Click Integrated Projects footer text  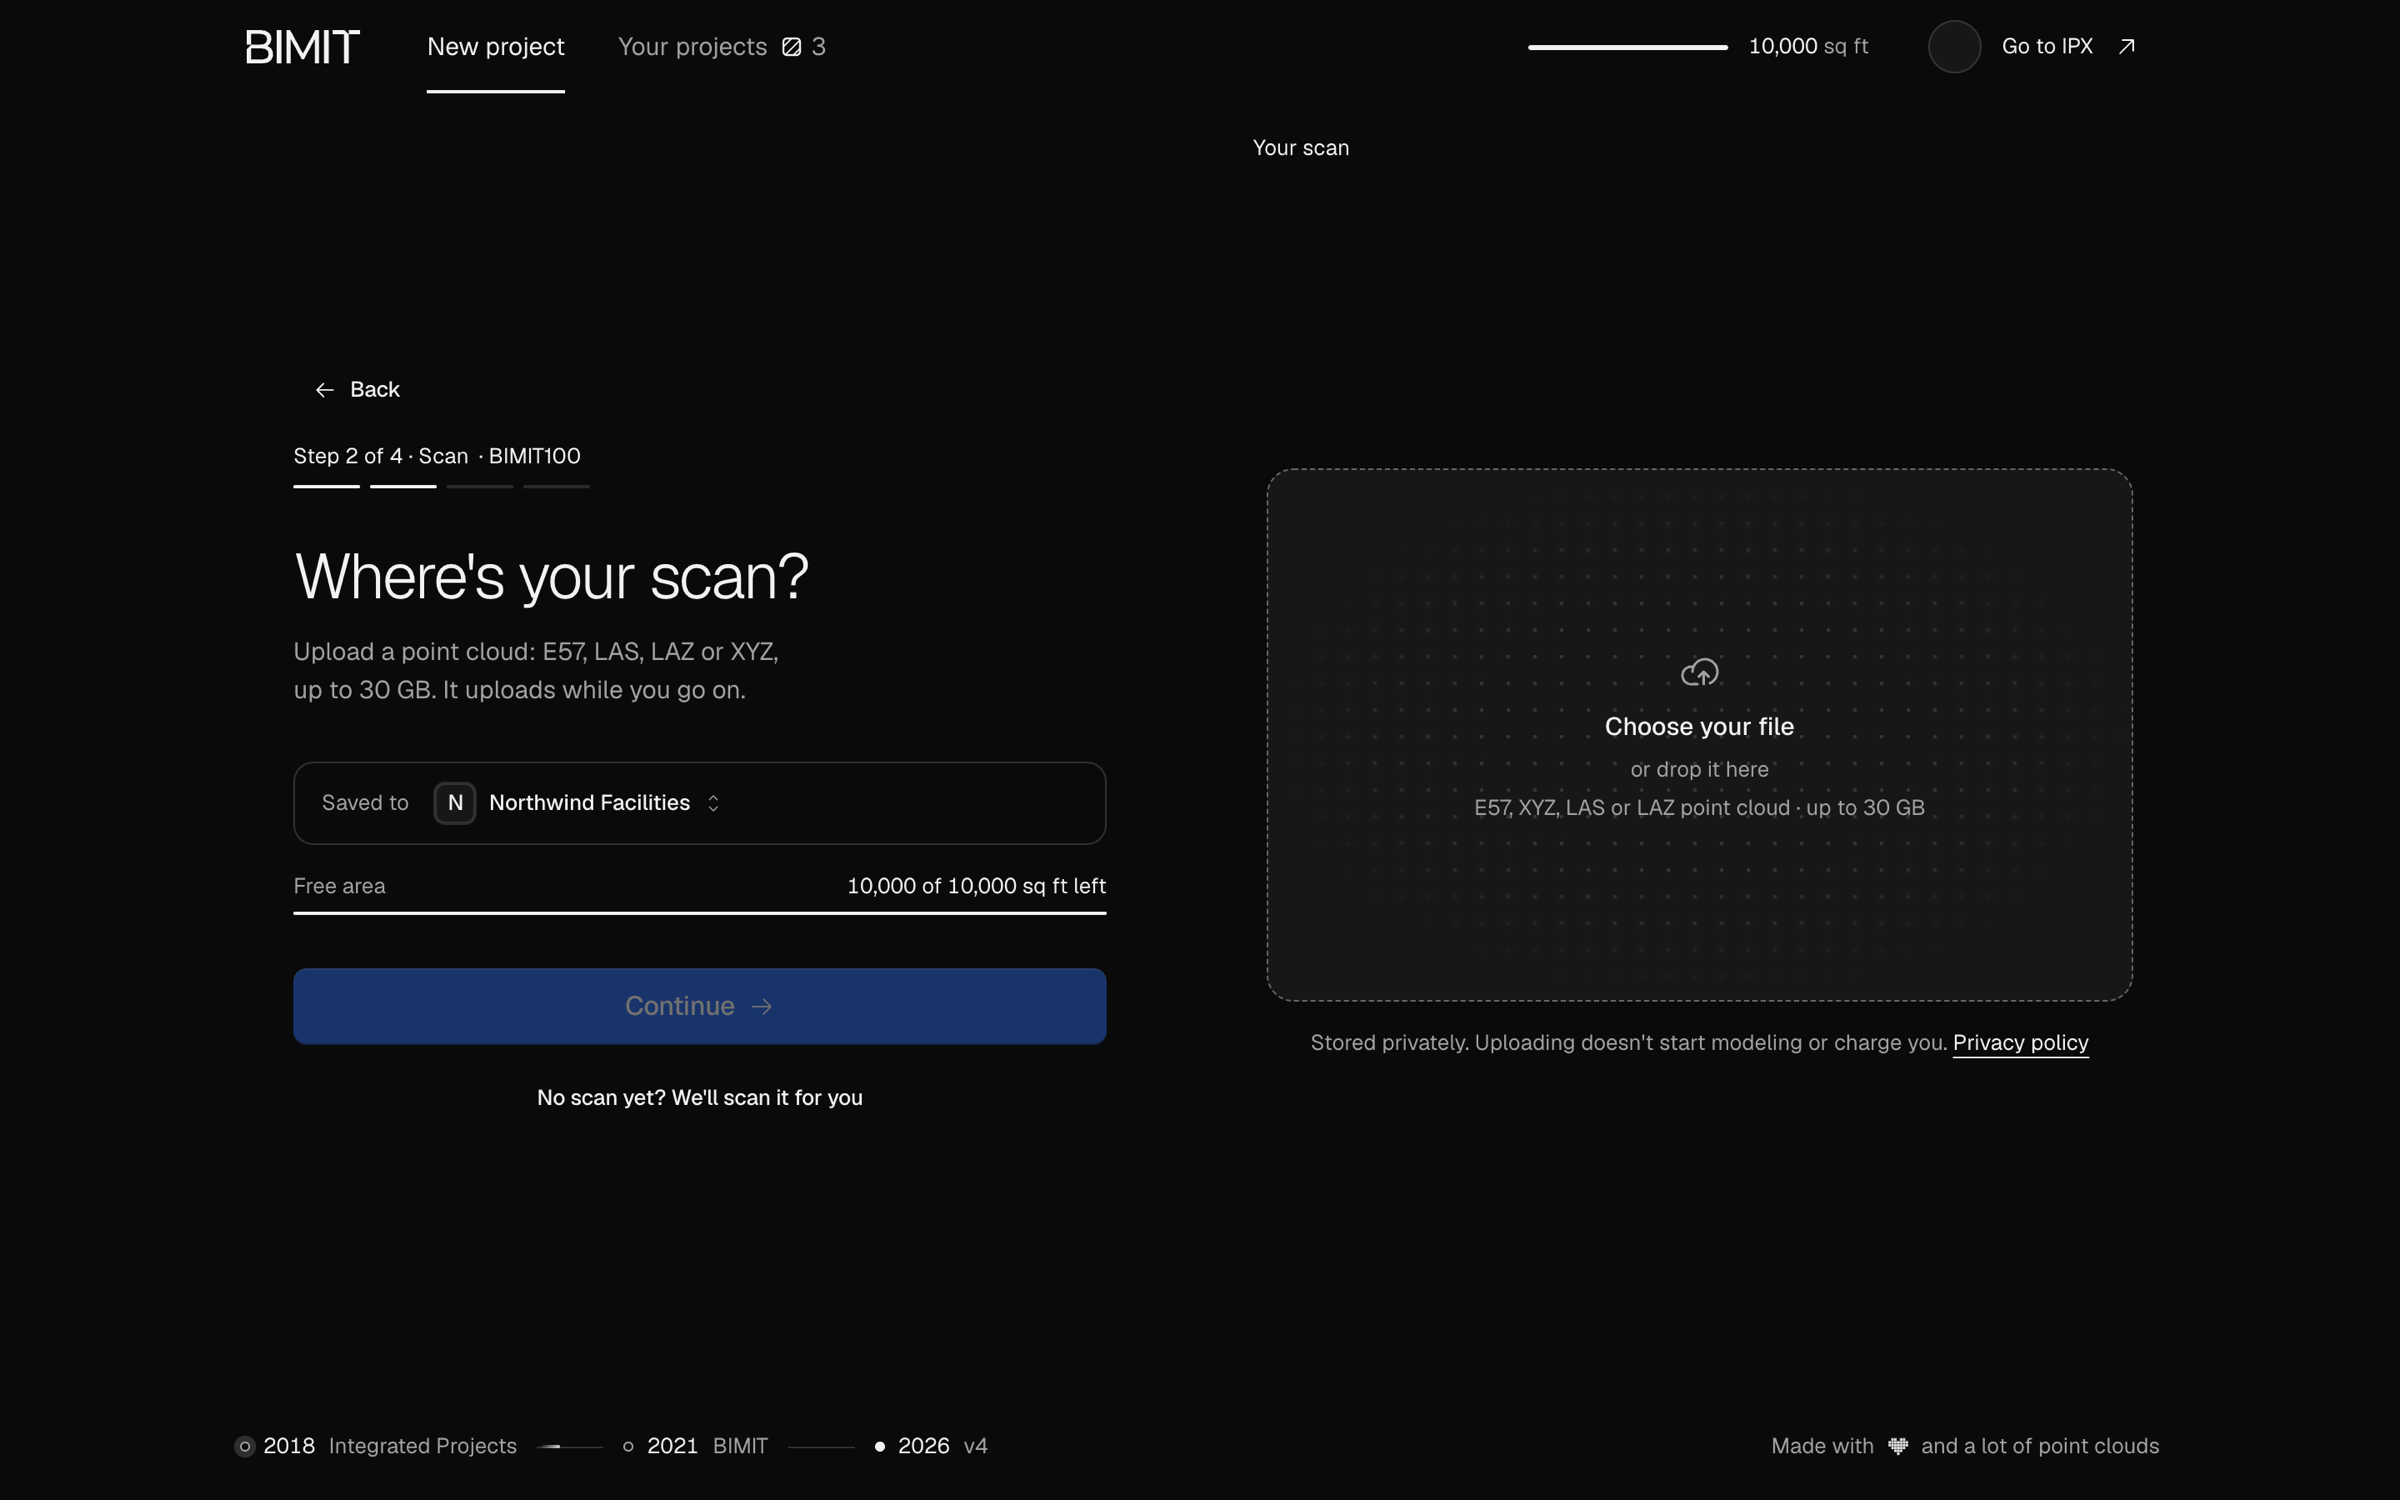(422, 1446)
